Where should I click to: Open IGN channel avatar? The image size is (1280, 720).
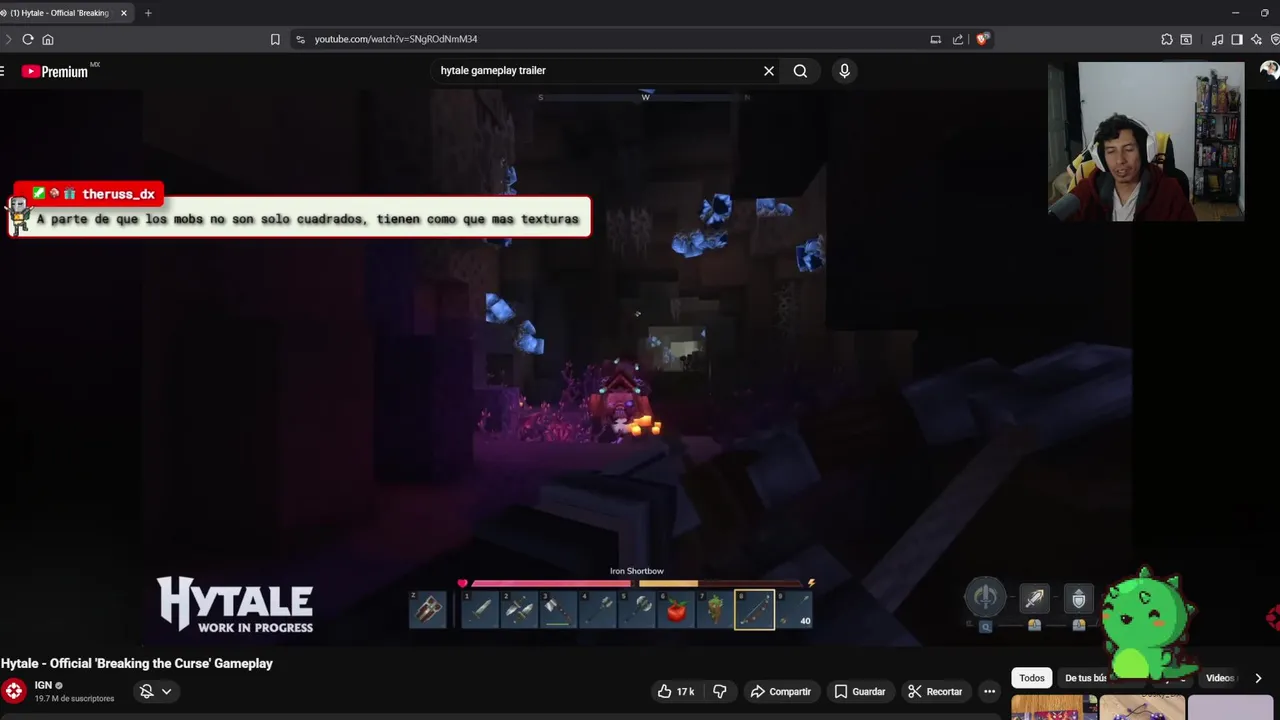pyautogui.click(x=14, y=691)
